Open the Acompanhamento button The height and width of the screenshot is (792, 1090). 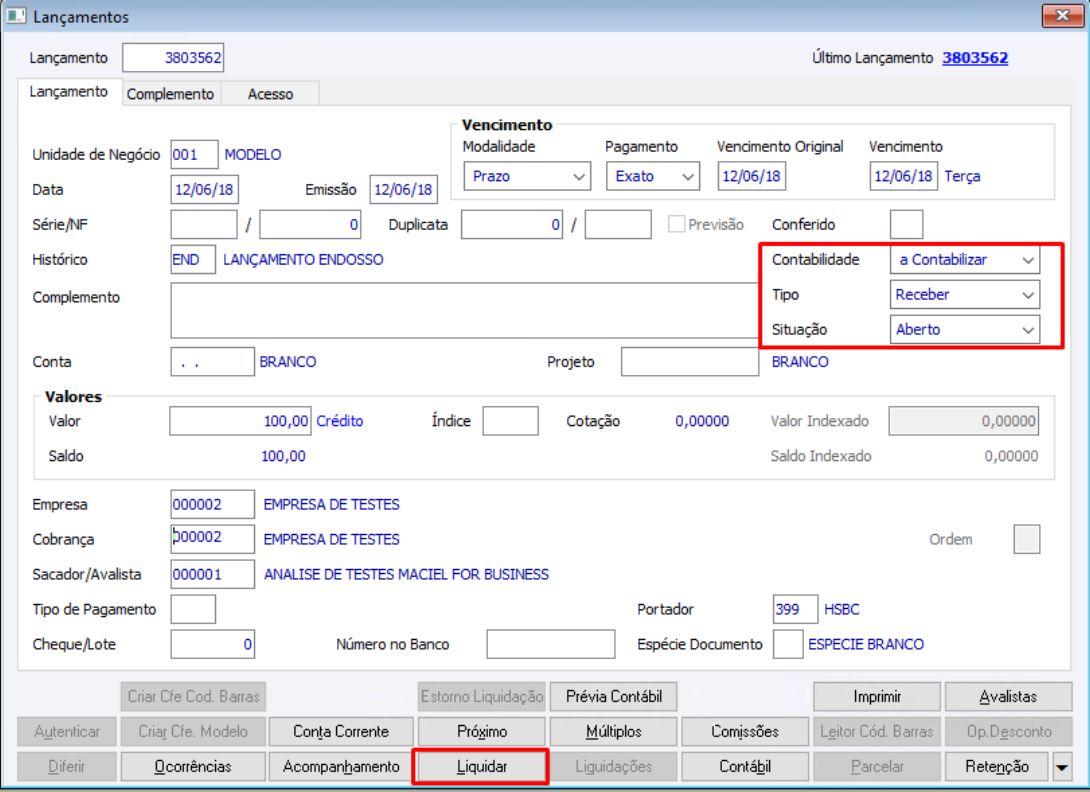pyautogui.click(x=341, y=766)
